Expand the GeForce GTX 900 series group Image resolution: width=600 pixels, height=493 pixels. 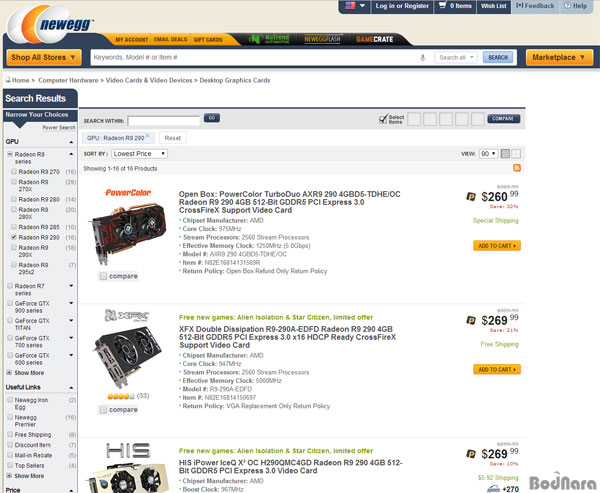click(x=71, y=303)
